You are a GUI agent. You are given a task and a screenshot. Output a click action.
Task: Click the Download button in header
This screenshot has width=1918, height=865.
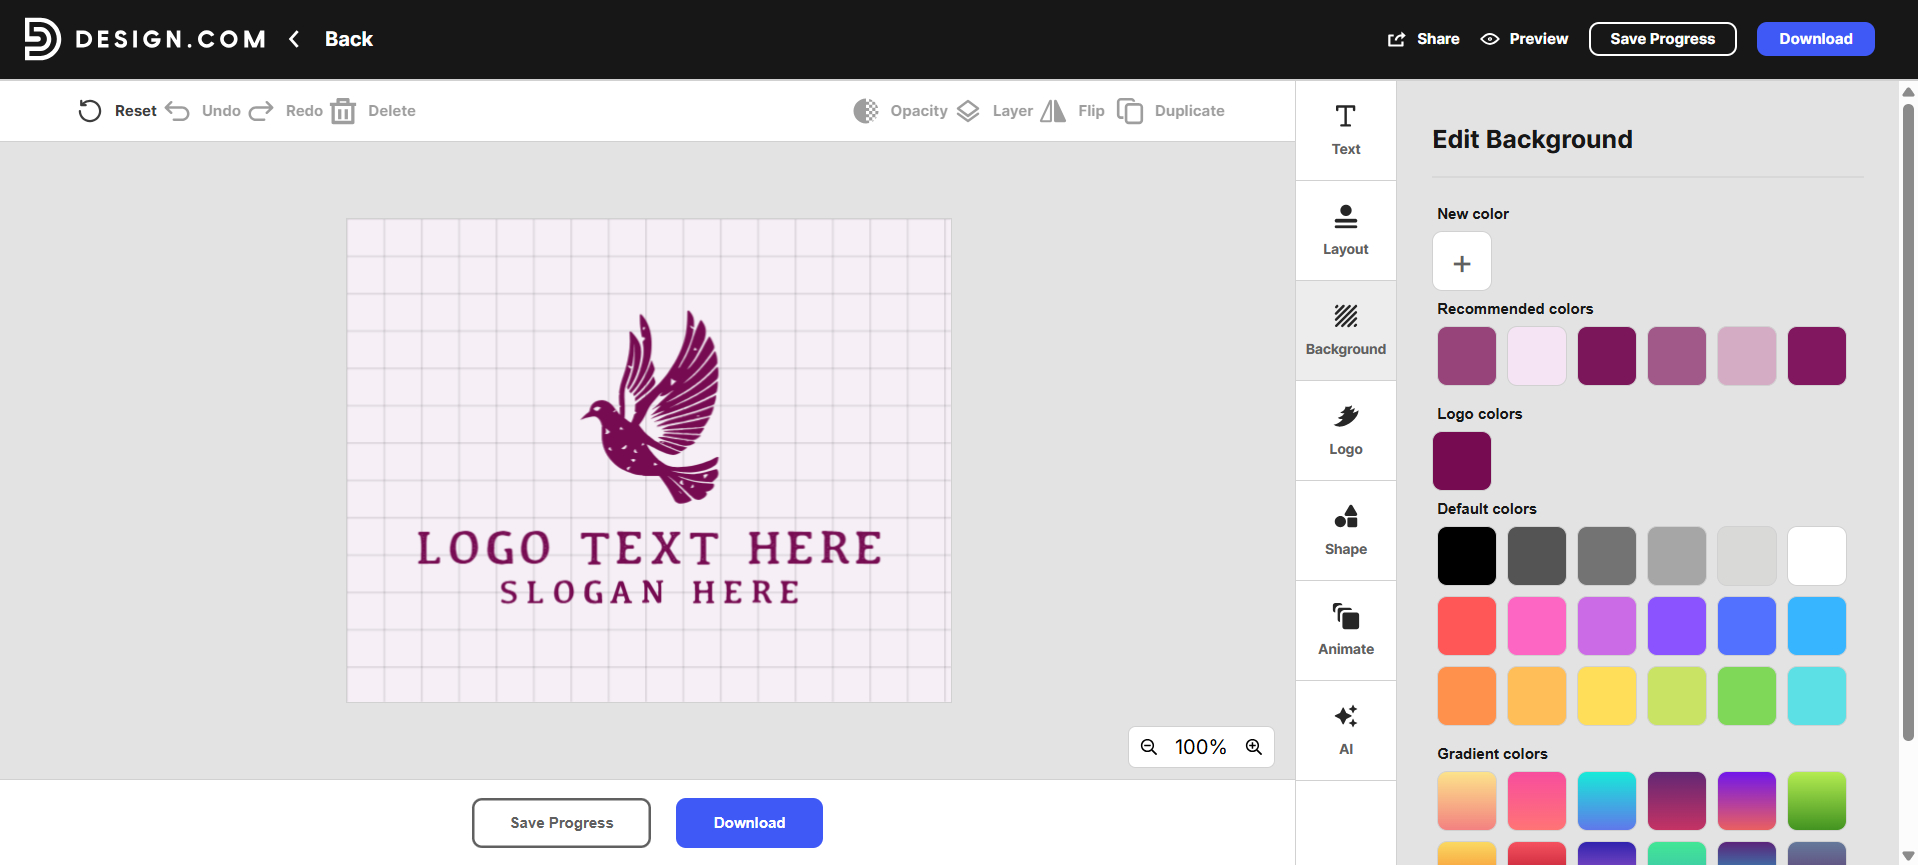1815,39
